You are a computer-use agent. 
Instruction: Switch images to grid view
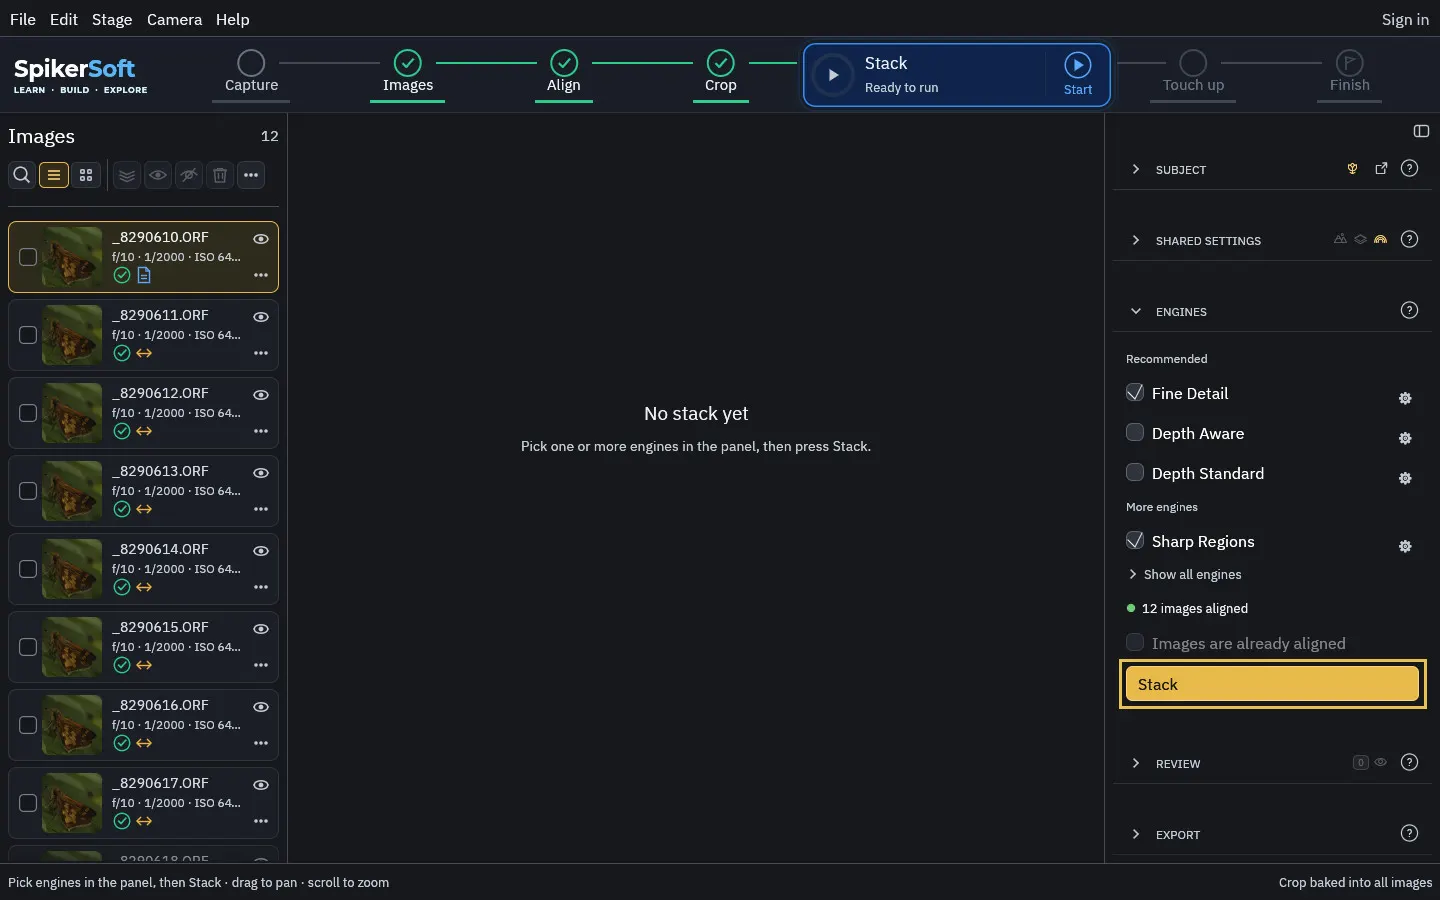[86, 175]
